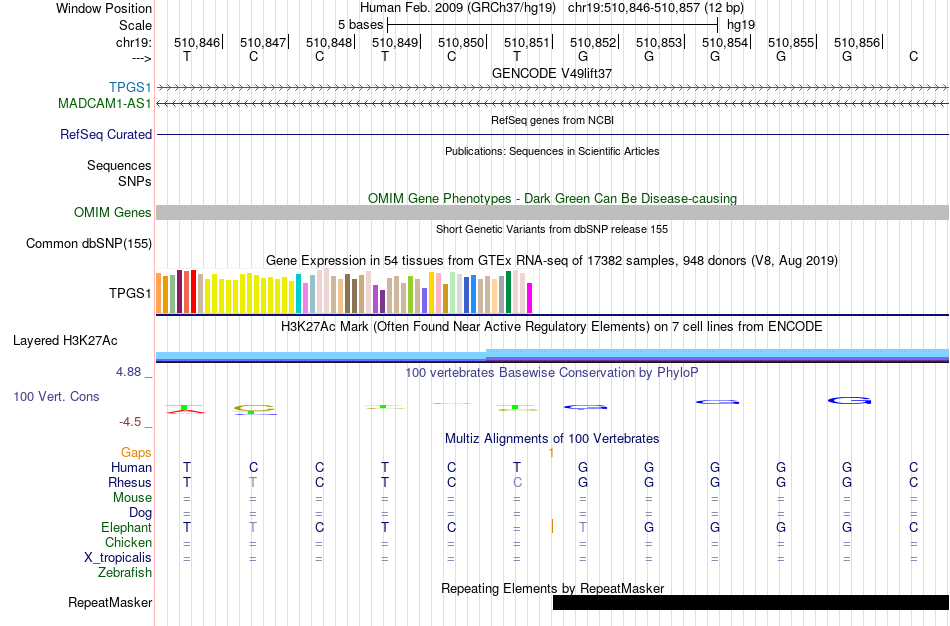Click the black TPGS1 GTEx expression label
Screen dimensions: 950x626
130,293
